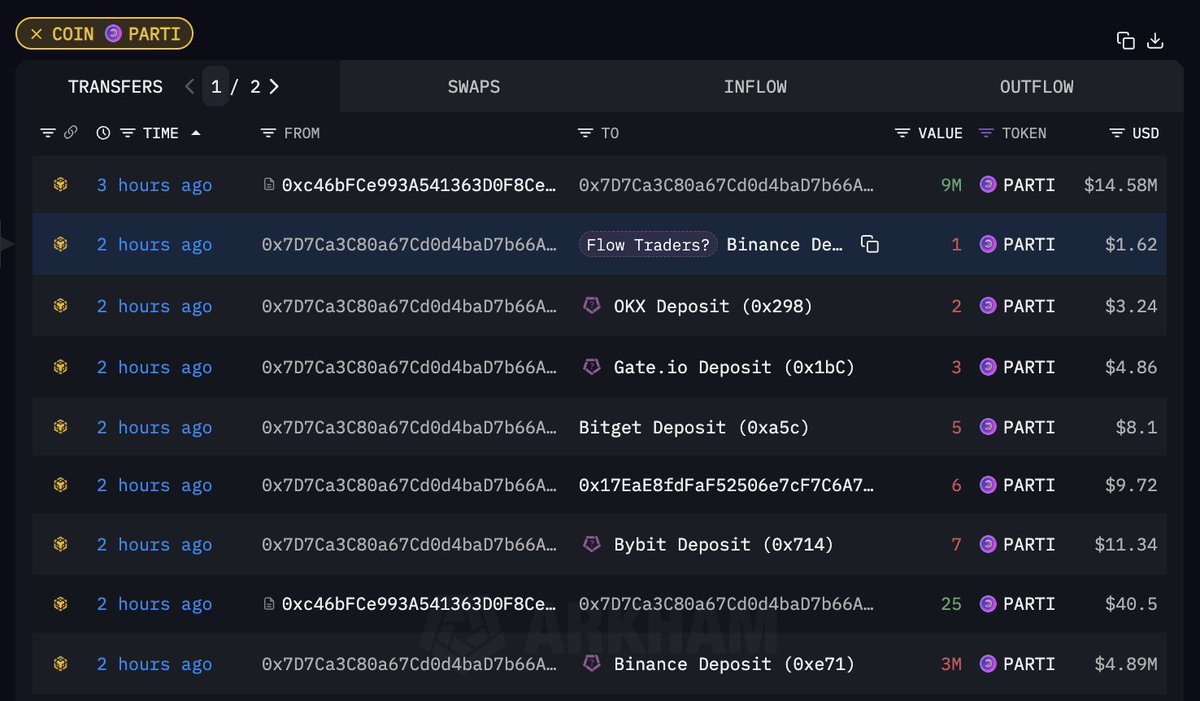
Task: Click the link icon in table header
Action: tap(70, 133)
